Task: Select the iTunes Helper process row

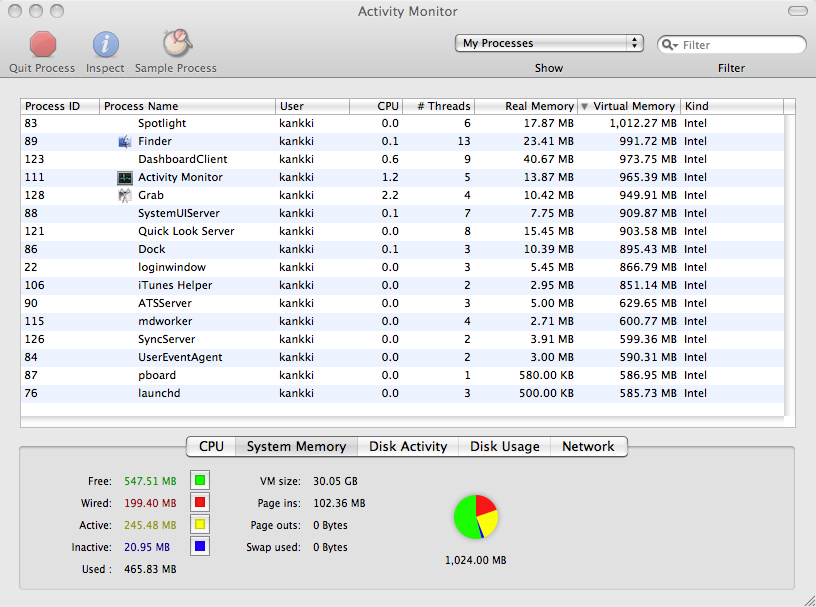Action: 402,285
